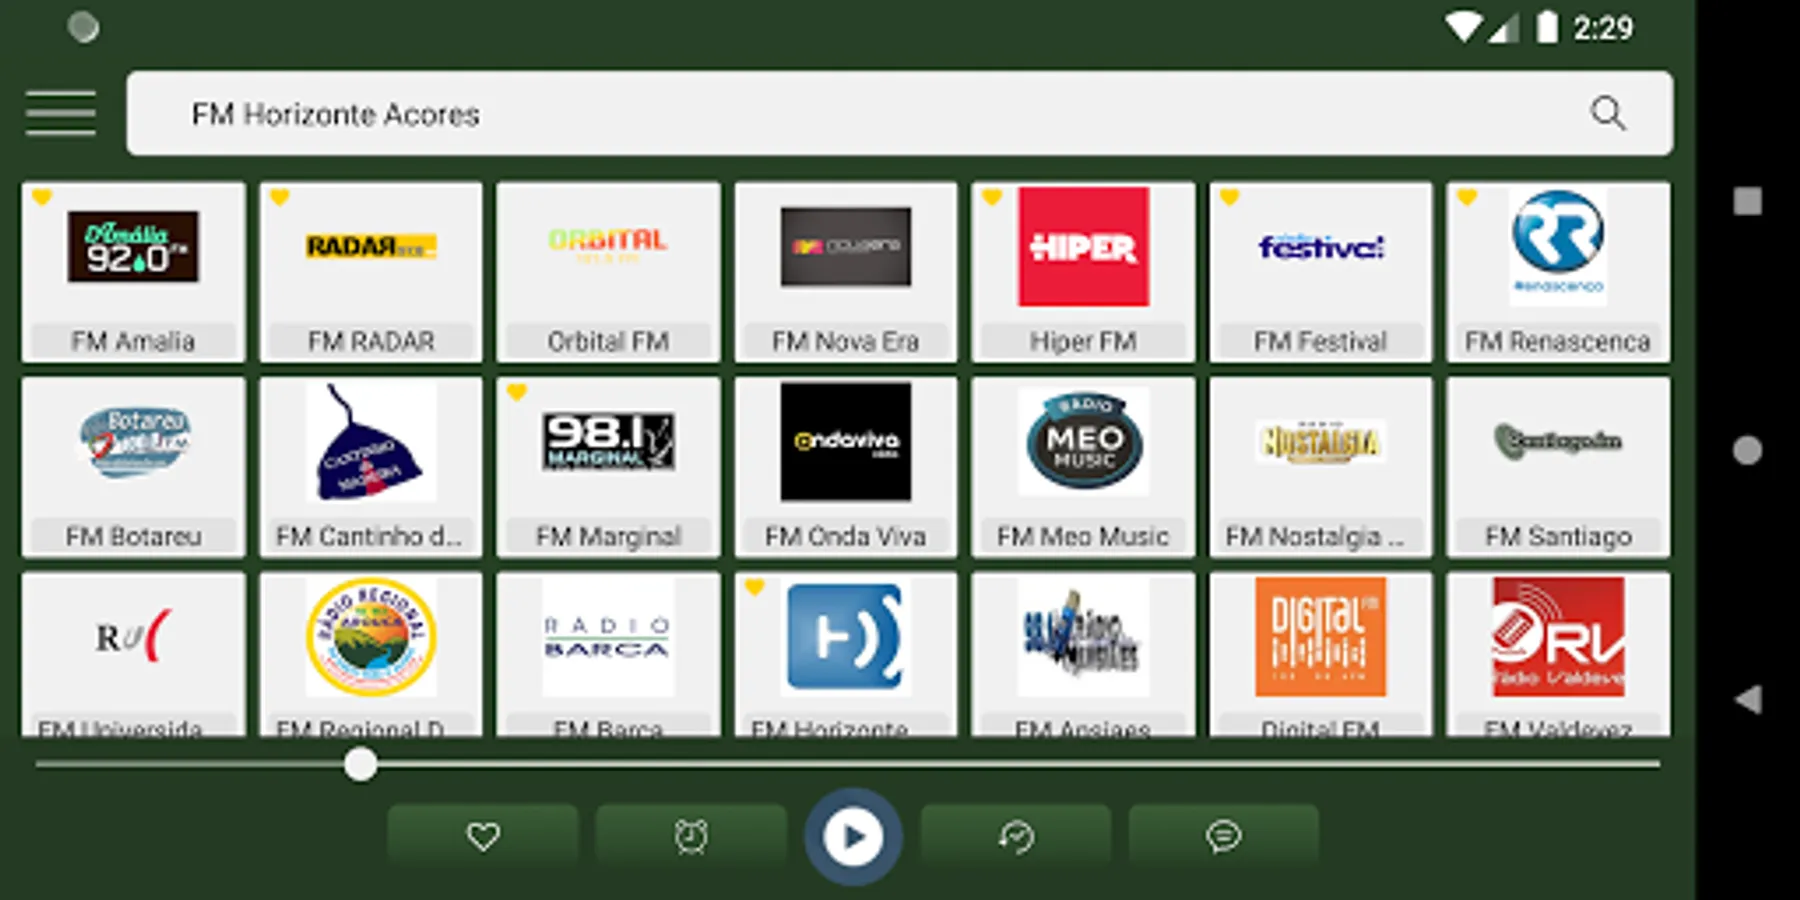Check the battery status icon

(1547, 27)
